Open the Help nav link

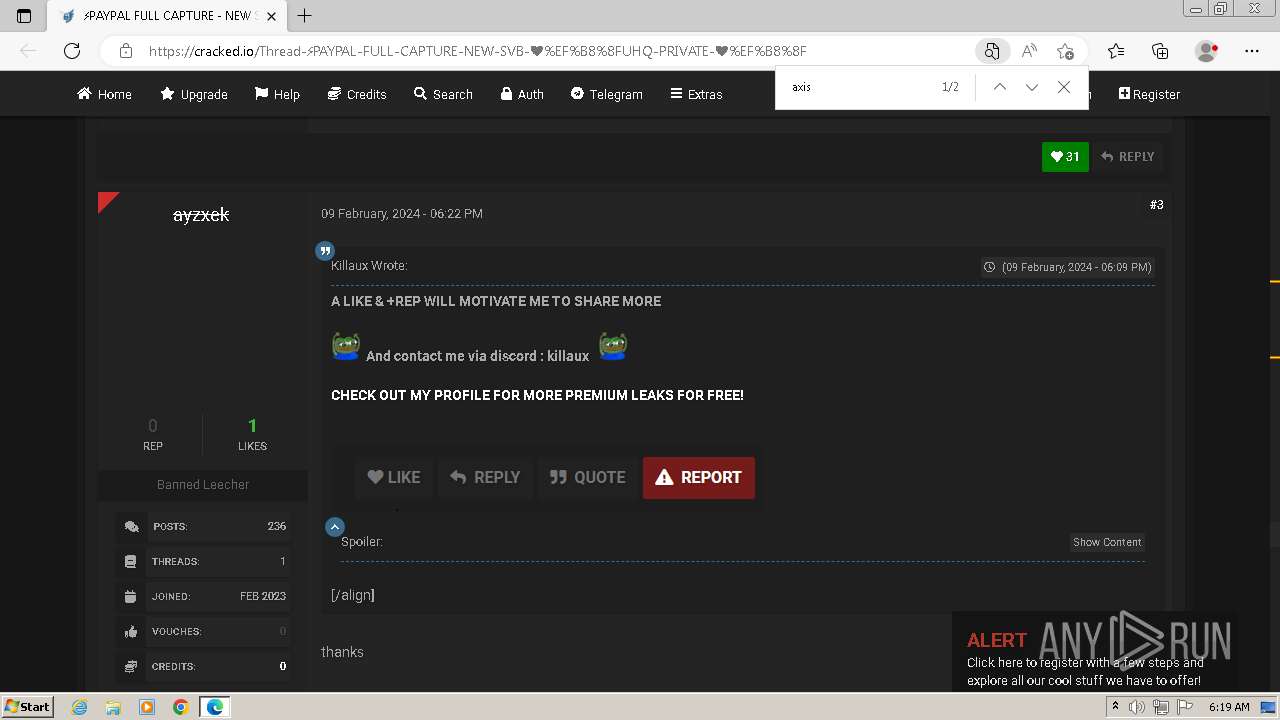point(277,94)
